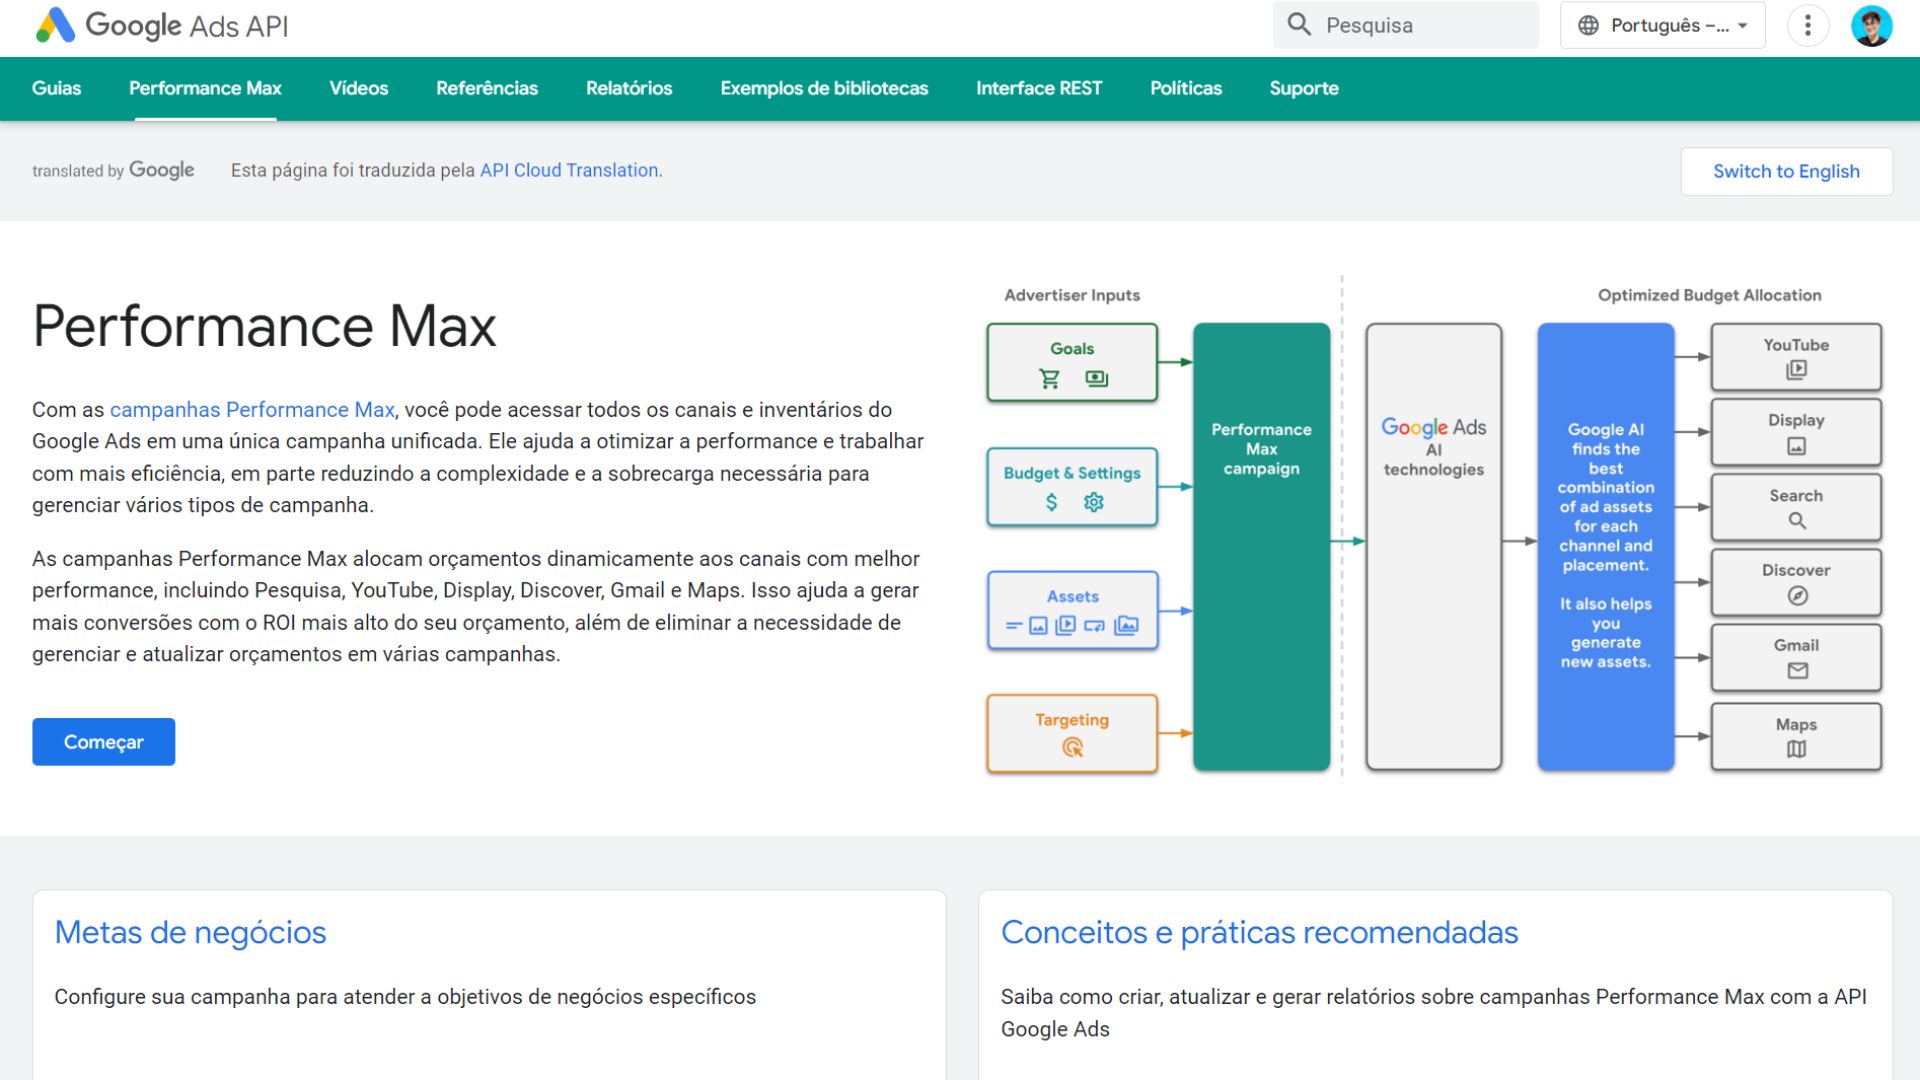This screenshot has width=1920, height=1080.
Task: Open the API Cloud Translation link
Action: 566,170
